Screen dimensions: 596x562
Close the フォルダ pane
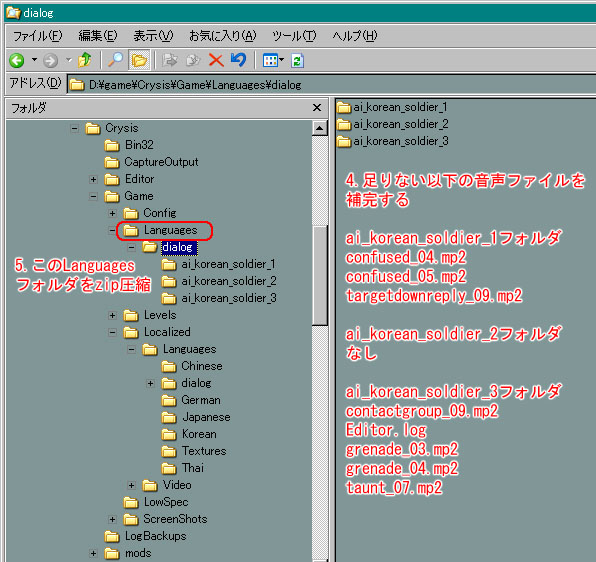(317, 108)
